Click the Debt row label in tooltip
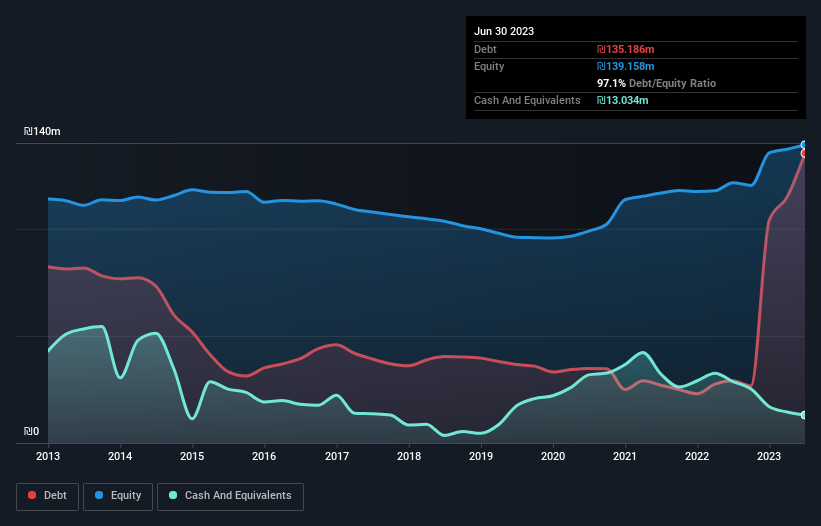Viewport: 821px width, 526px height. coord(485,49)
